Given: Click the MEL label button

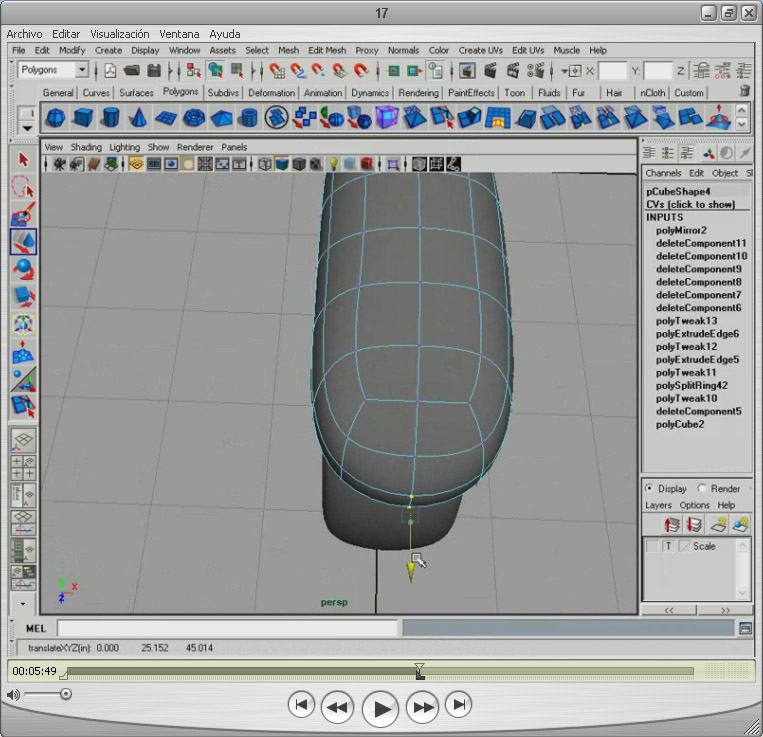Looking at the screenshot, I should (36, 629).
